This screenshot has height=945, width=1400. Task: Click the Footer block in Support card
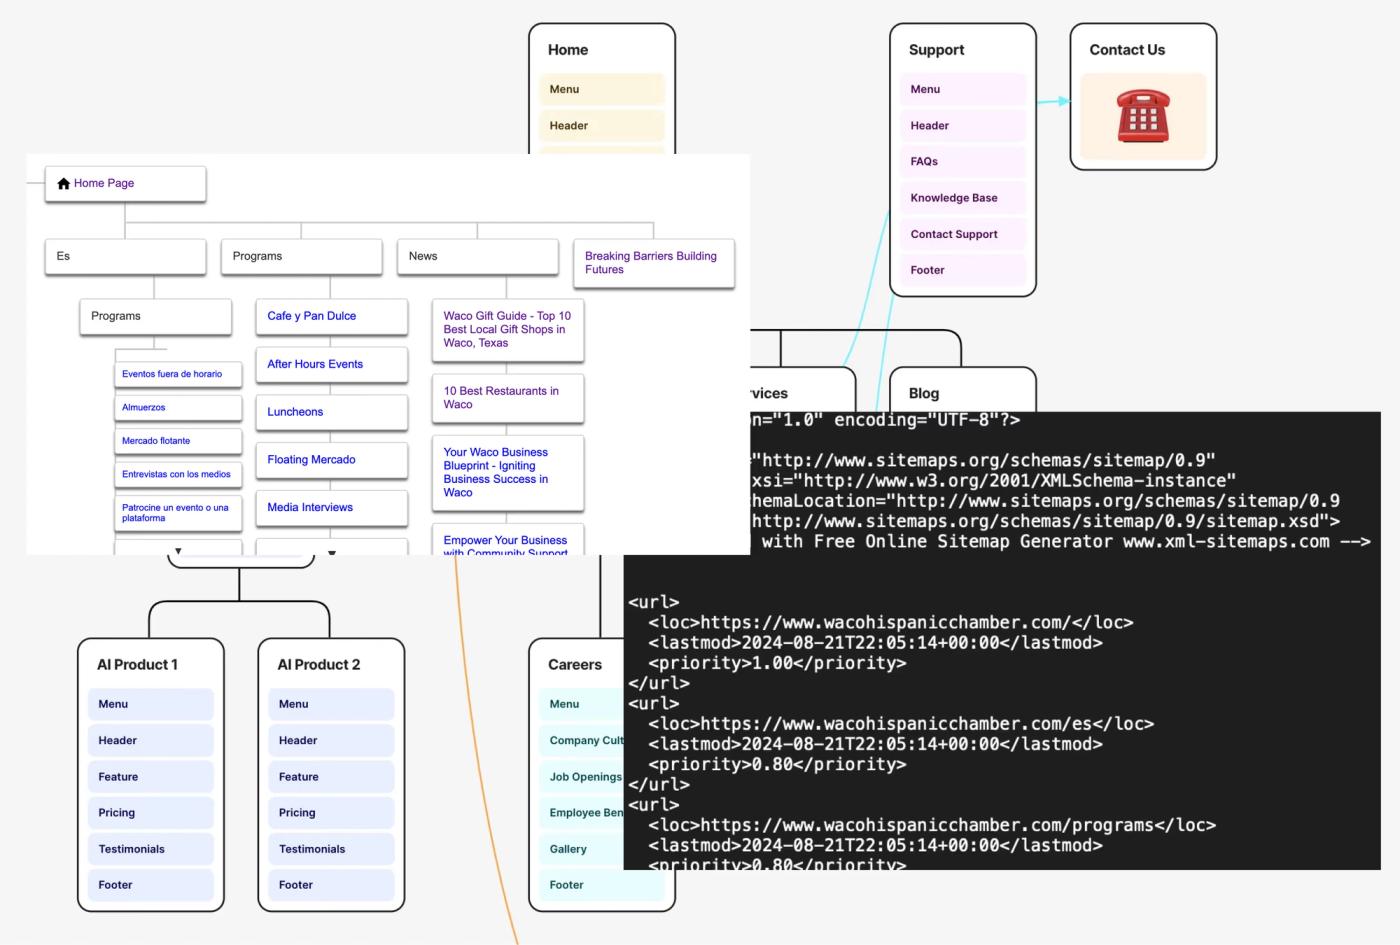click(x=963, y=271)
